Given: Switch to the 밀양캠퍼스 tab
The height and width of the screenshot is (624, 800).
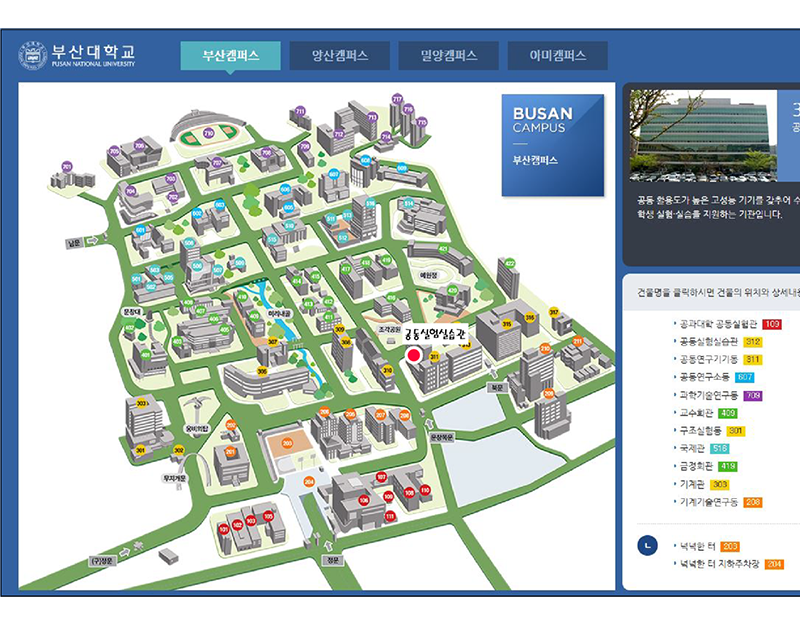Looking at the screenshot, I should click(448, 56).
